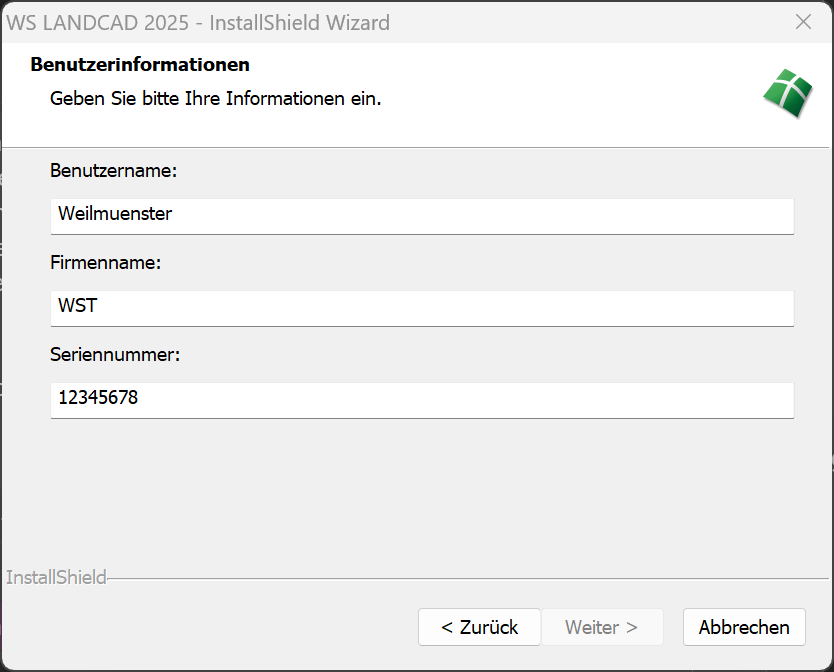Close the InstallShield Wizard window
This screenshot has height=672, width=834.
(803, 22)
